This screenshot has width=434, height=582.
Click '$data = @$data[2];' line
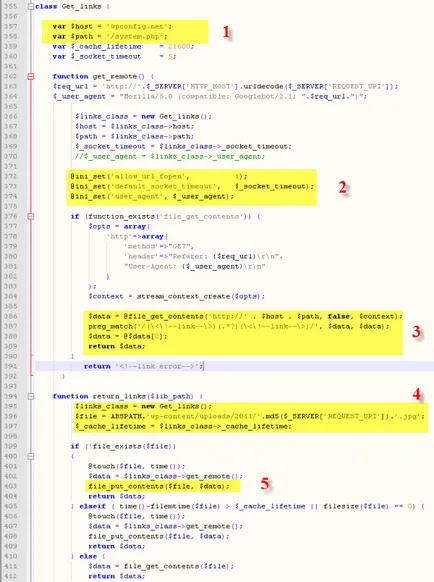point(128,336)
